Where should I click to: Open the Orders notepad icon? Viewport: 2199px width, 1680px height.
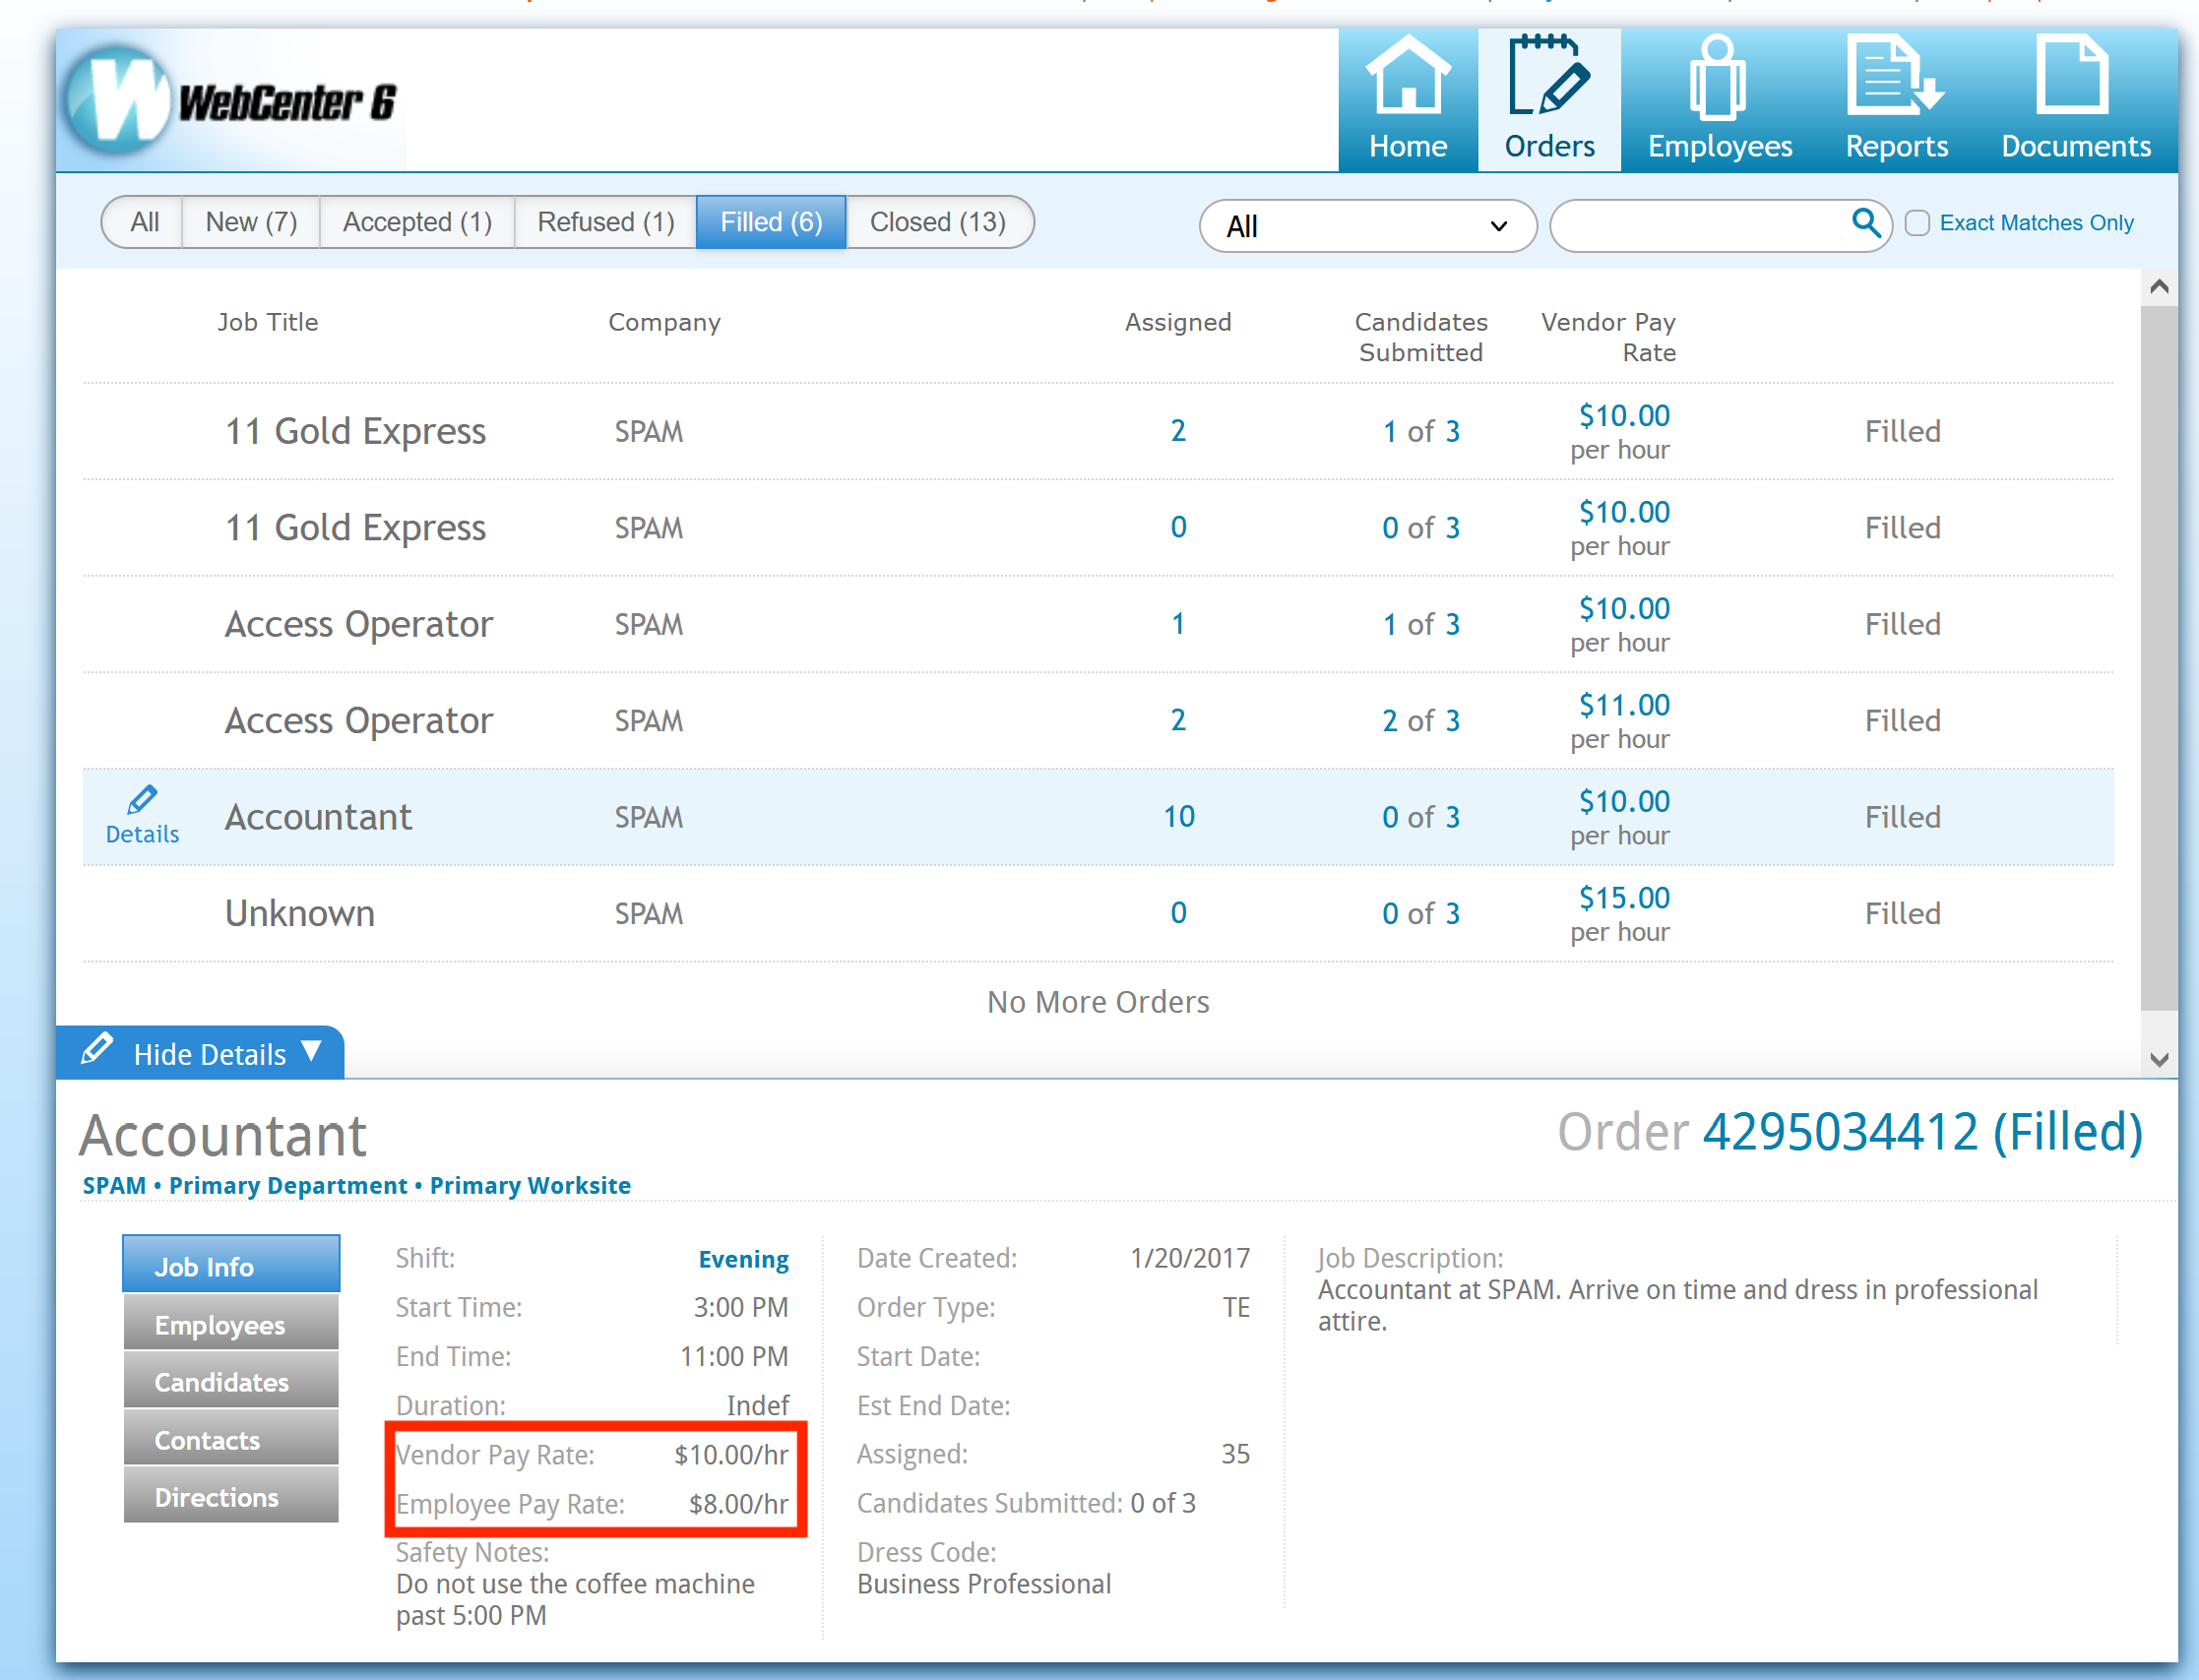tap(1548, 75)
